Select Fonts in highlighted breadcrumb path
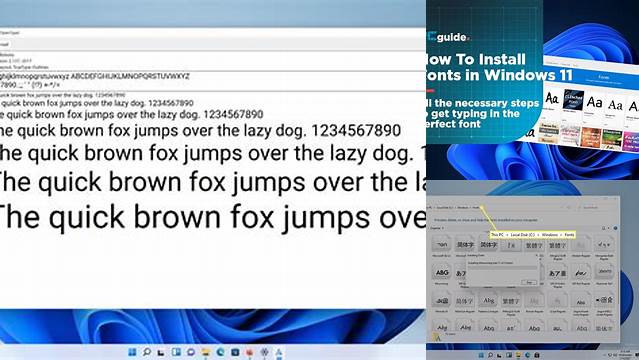Image resolution: width=639 pixels, height=360 pixels. 569,235
